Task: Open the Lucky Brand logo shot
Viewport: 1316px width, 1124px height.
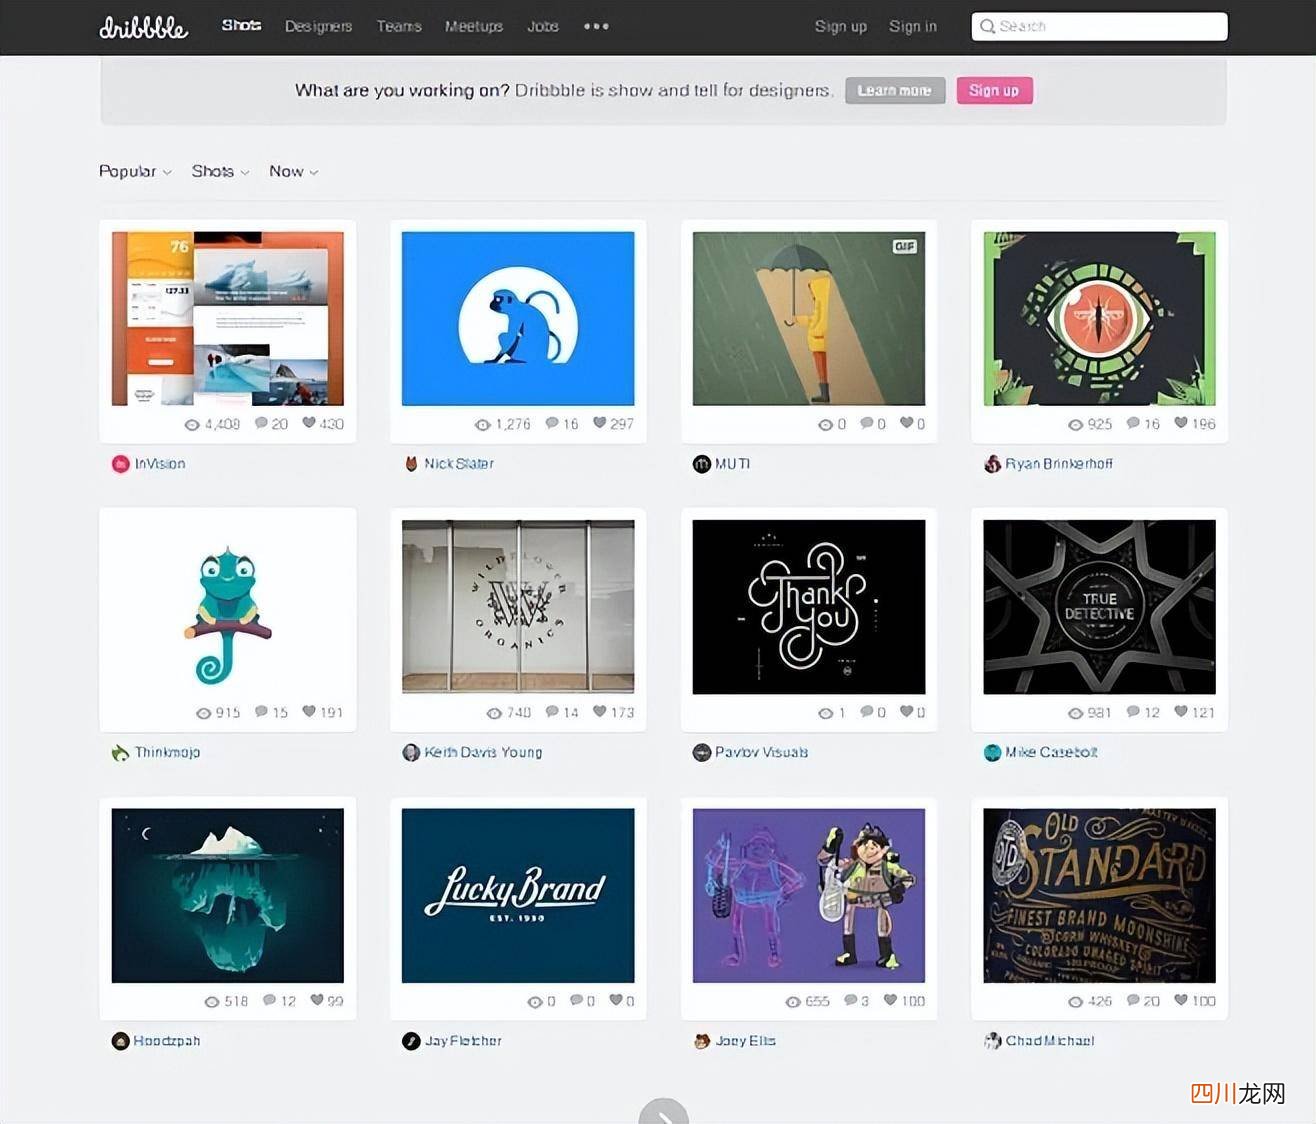Action: 518,896
